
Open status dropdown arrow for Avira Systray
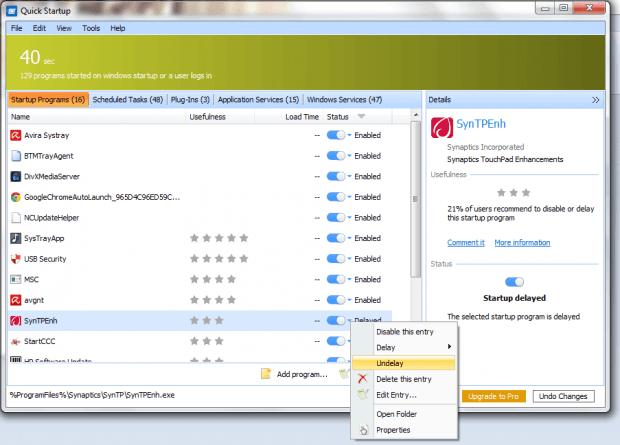click(x=350, y=135)
